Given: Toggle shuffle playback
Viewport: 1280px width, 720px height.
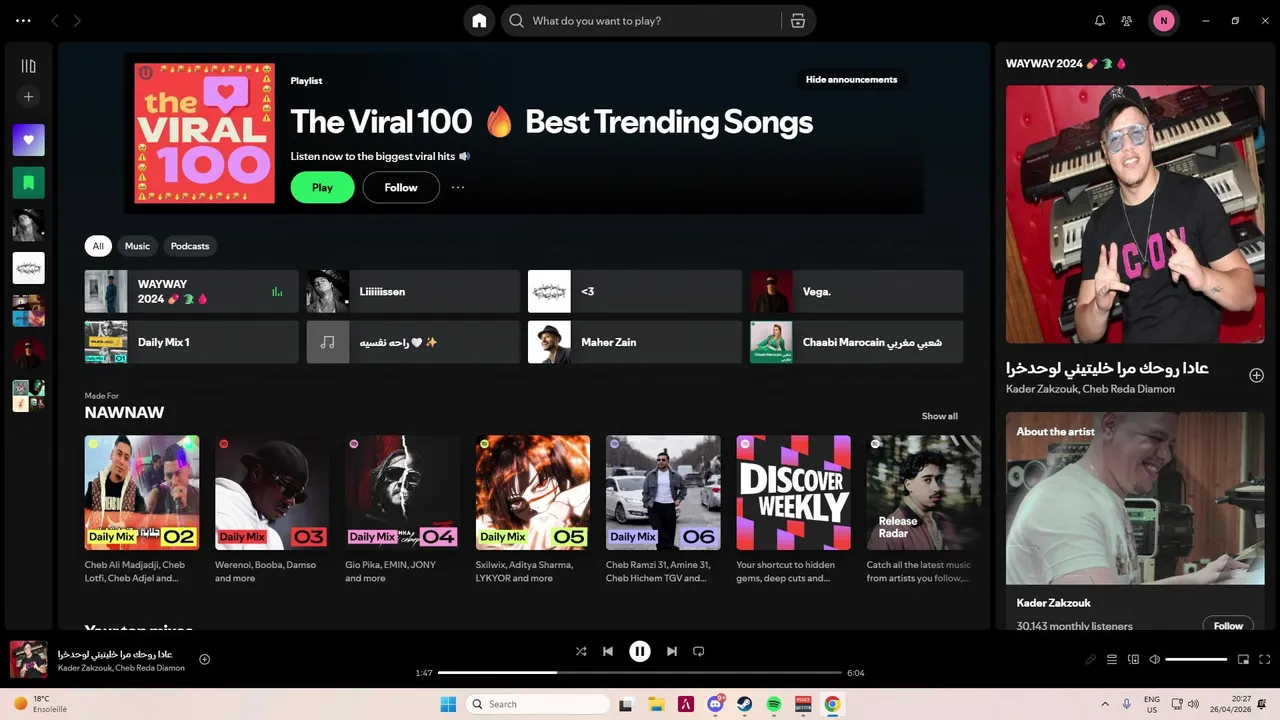Looking at the screenshot, I should [x=581, y=651].
